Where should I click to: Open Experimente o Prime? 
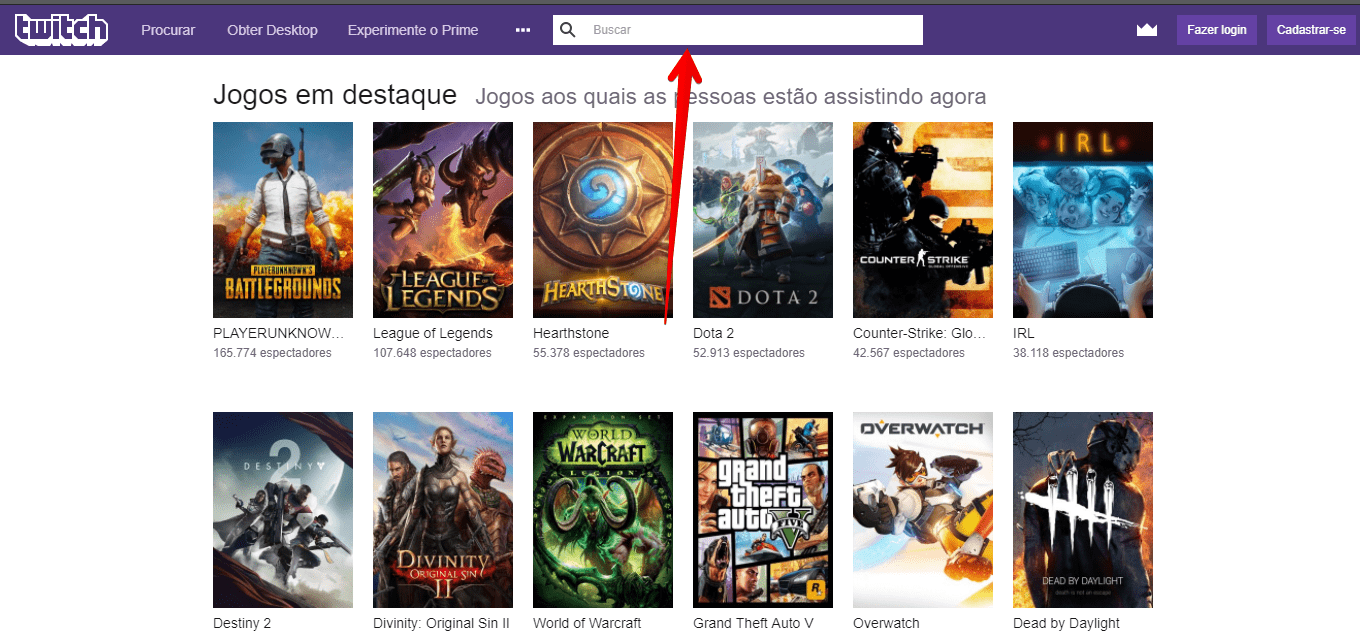pos(413,30)
